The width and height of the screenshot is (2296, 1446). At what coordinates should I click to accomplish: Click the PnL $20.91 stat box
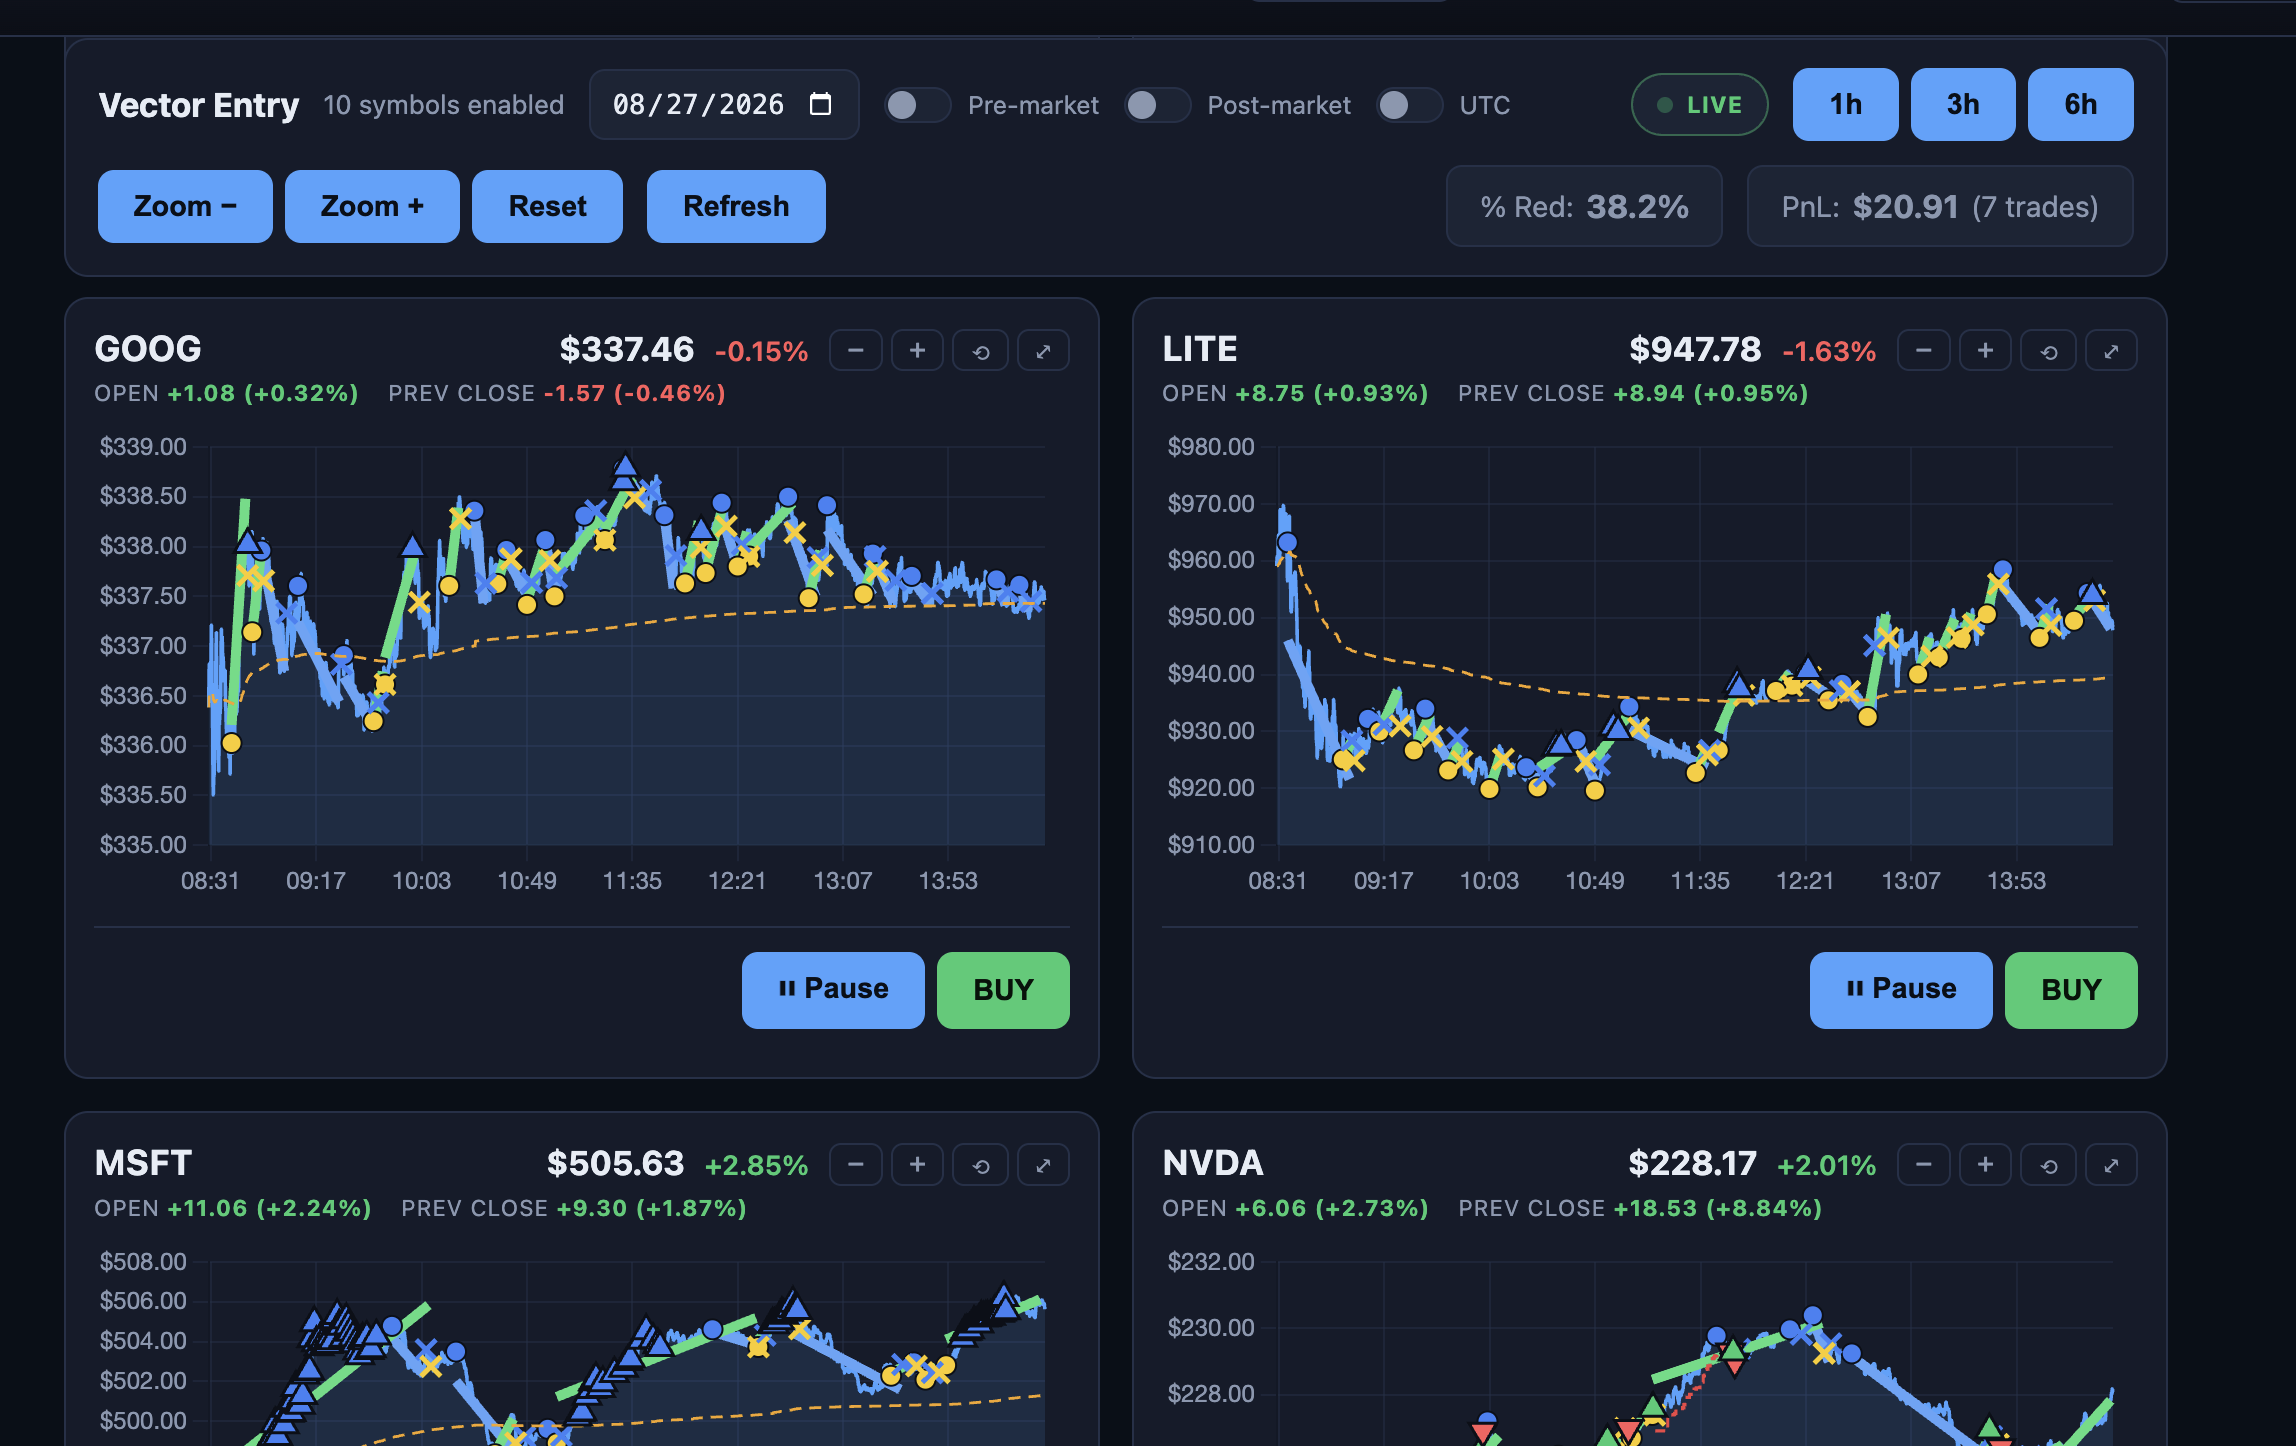pos(1940,207)
